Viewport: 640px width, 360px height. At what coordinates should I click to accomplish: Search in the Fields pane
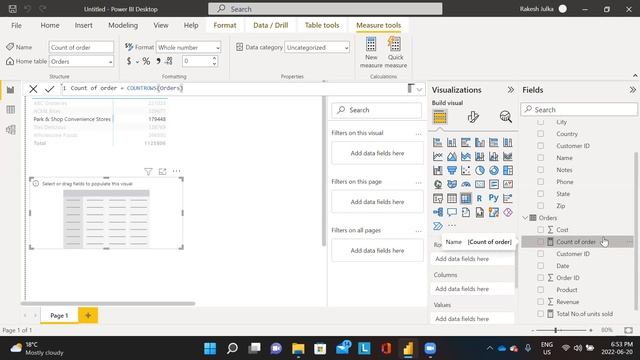point(579,109)
